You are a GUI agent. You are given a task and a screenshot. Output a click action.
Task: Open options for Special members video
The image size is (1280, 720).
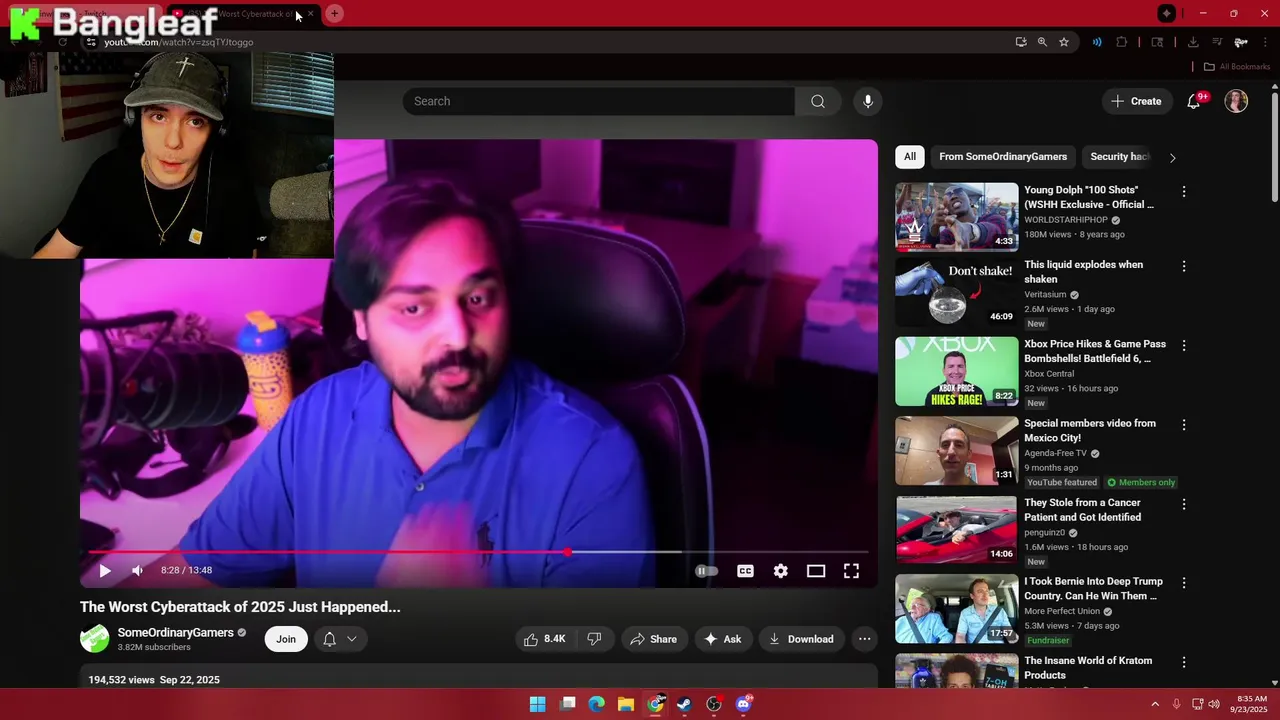1184,424
